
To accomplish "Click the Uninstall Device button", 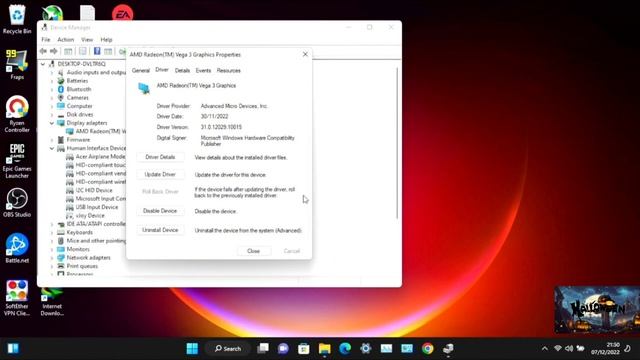I will point(160,230).
